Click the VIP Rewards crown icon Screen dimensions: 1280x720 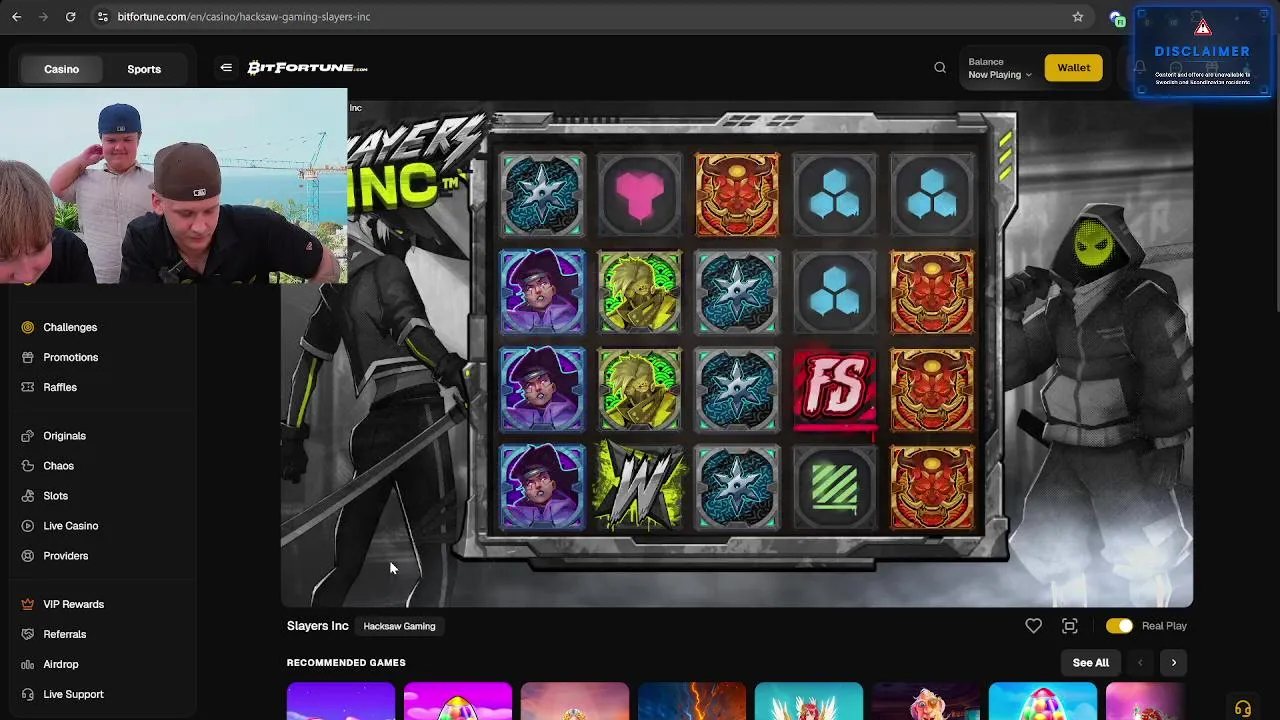[x=28, y=604]
